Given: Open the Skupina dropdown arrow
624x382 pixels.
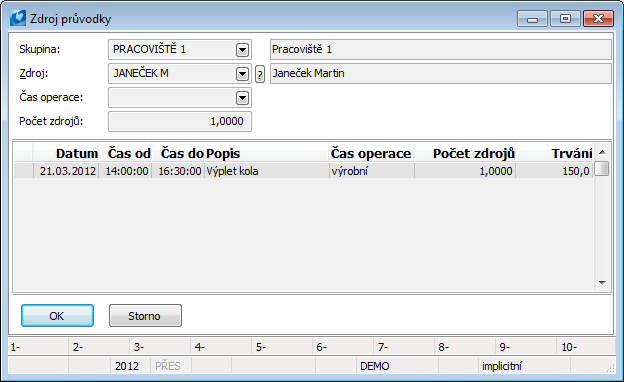Looking at the screenshot, I should coord(242,50).
